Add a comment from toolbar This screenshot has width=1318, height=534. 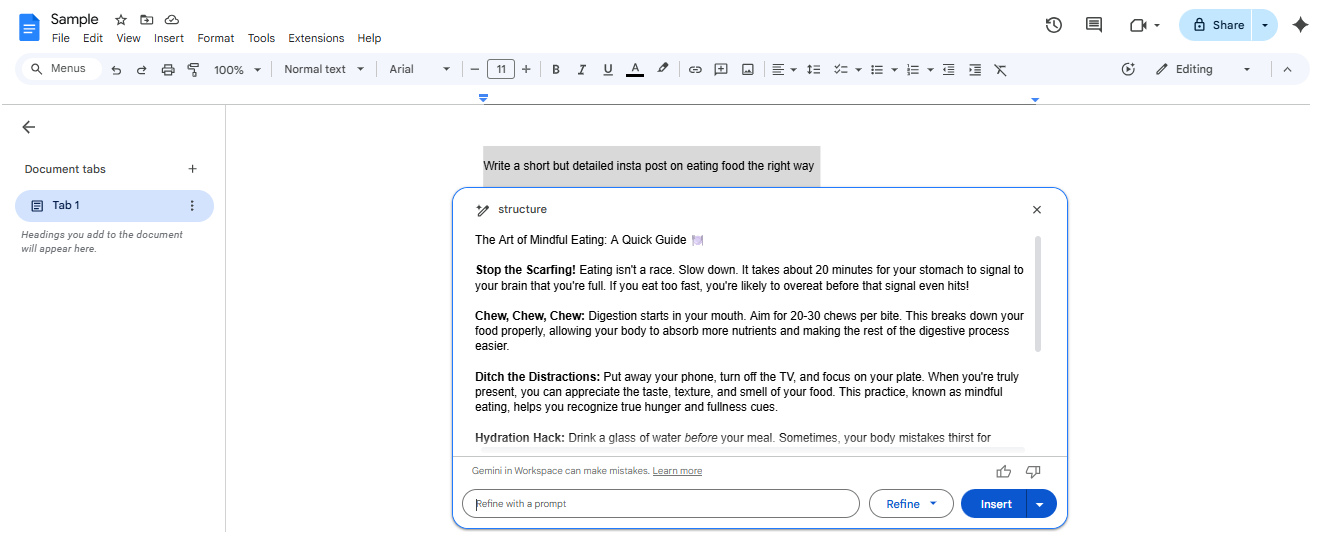pyautogui.click(x=720, y=70)
